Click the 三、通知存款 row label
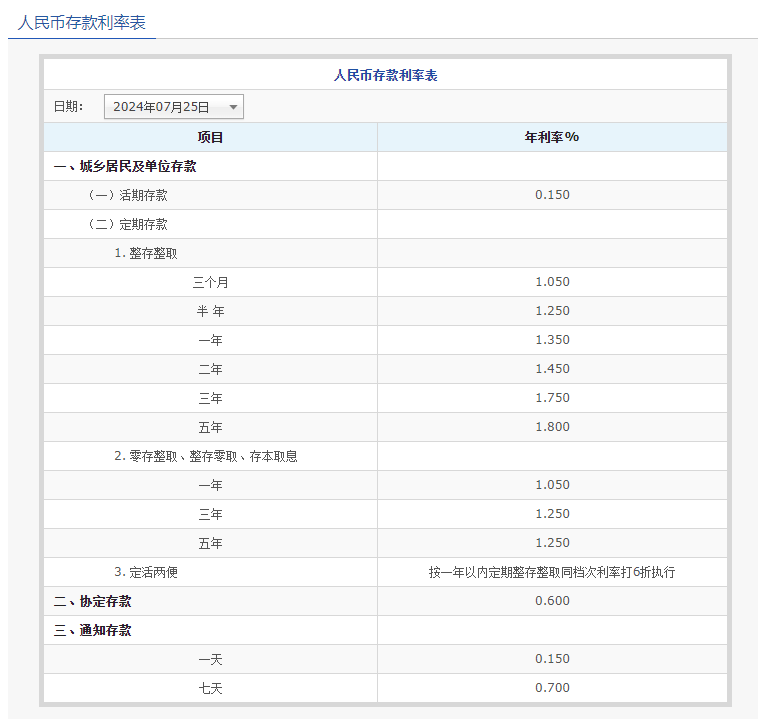The image size is (758, 719). tap(93, 631)
